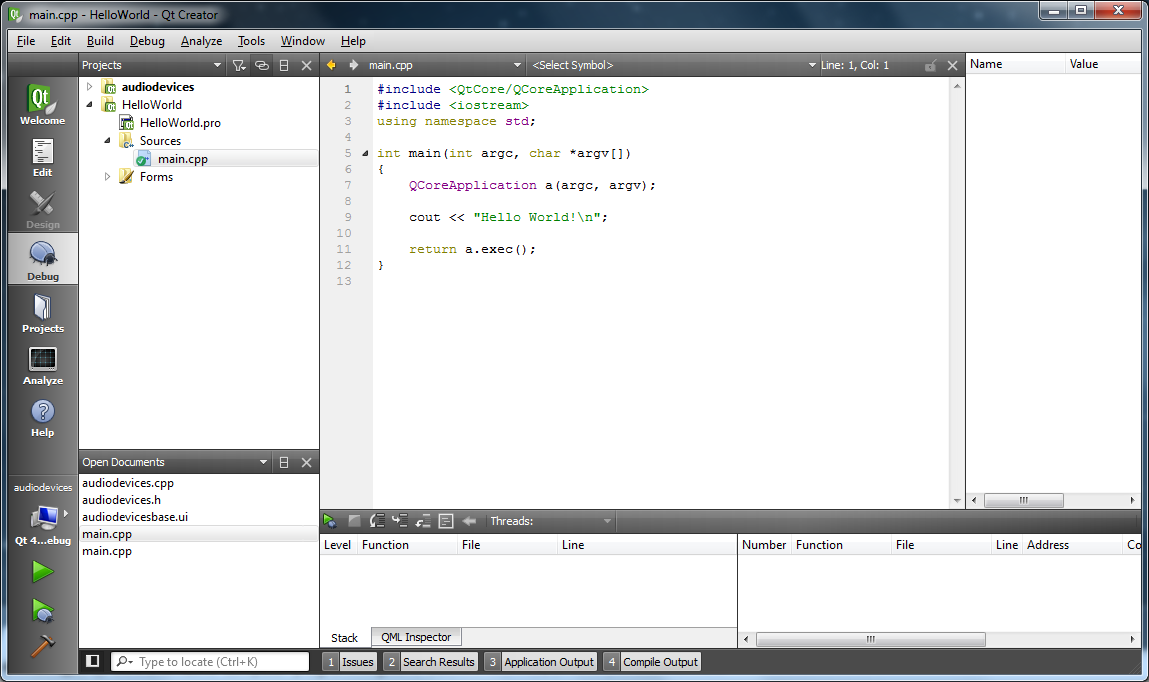Click the Step Into debugger icon
Screen dimensions: 1149x682
pyautogui.click(x=400, y=521)
